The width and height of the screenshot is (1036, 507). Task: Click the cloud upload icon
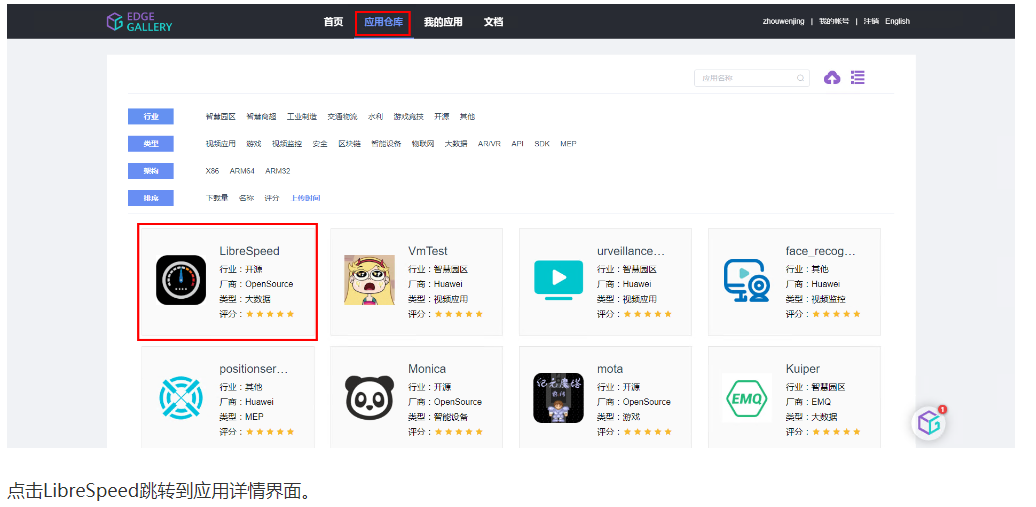[832, 77]
